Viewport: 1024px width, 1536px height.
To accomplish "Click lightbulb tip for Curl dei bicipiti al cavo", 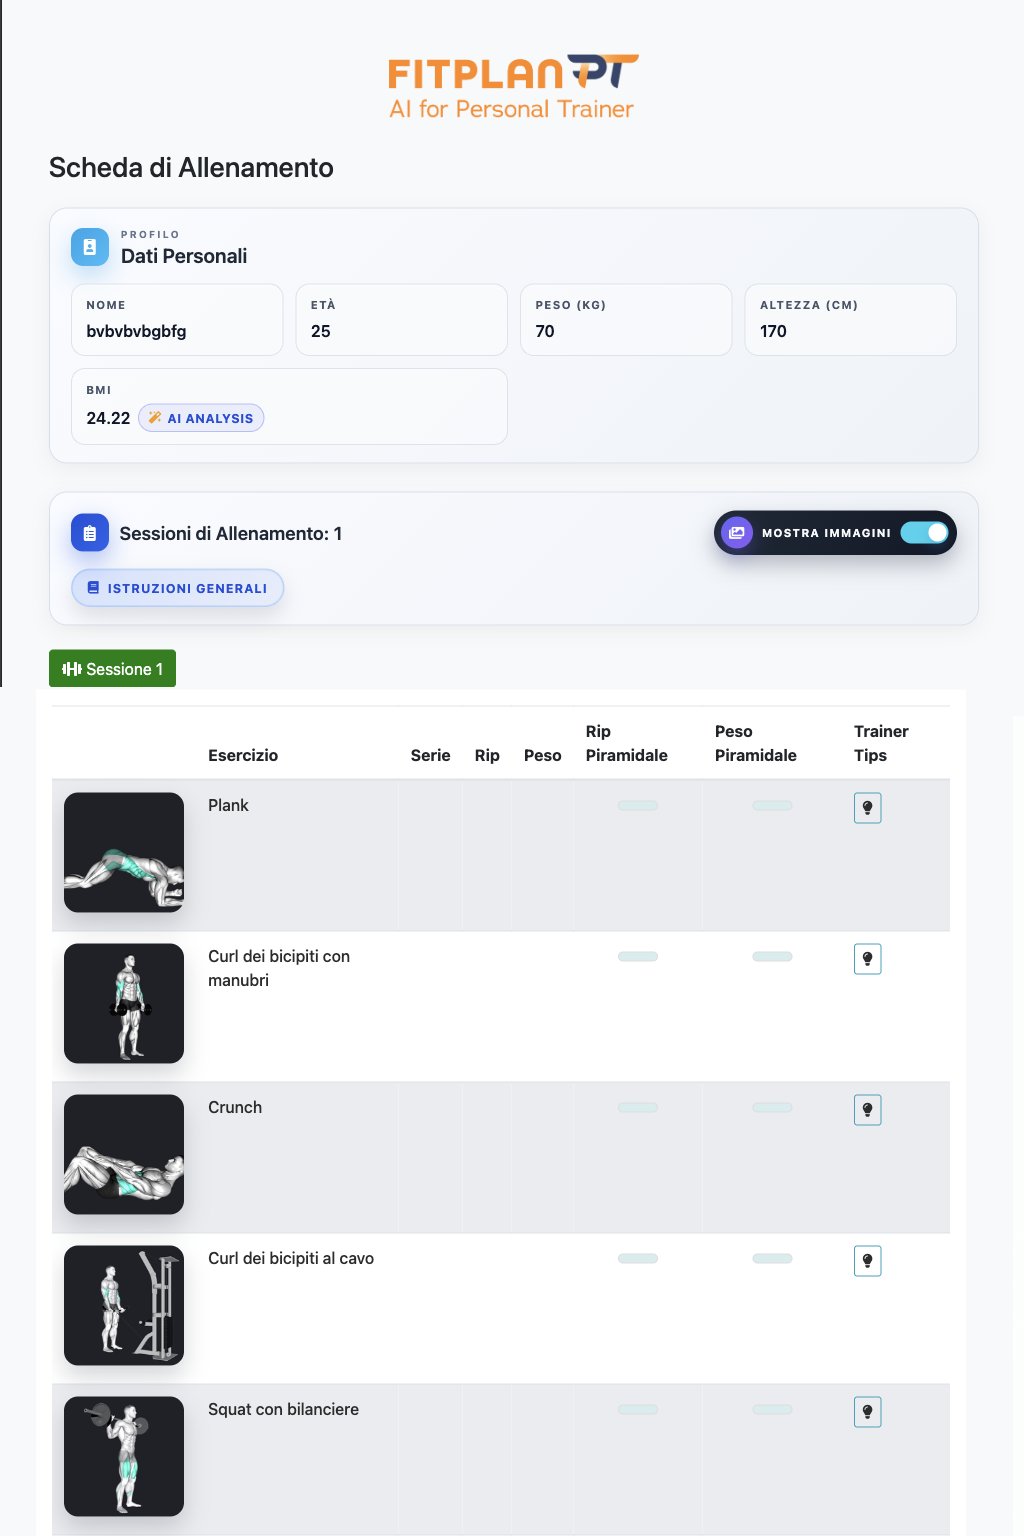I will (867, 1261).
